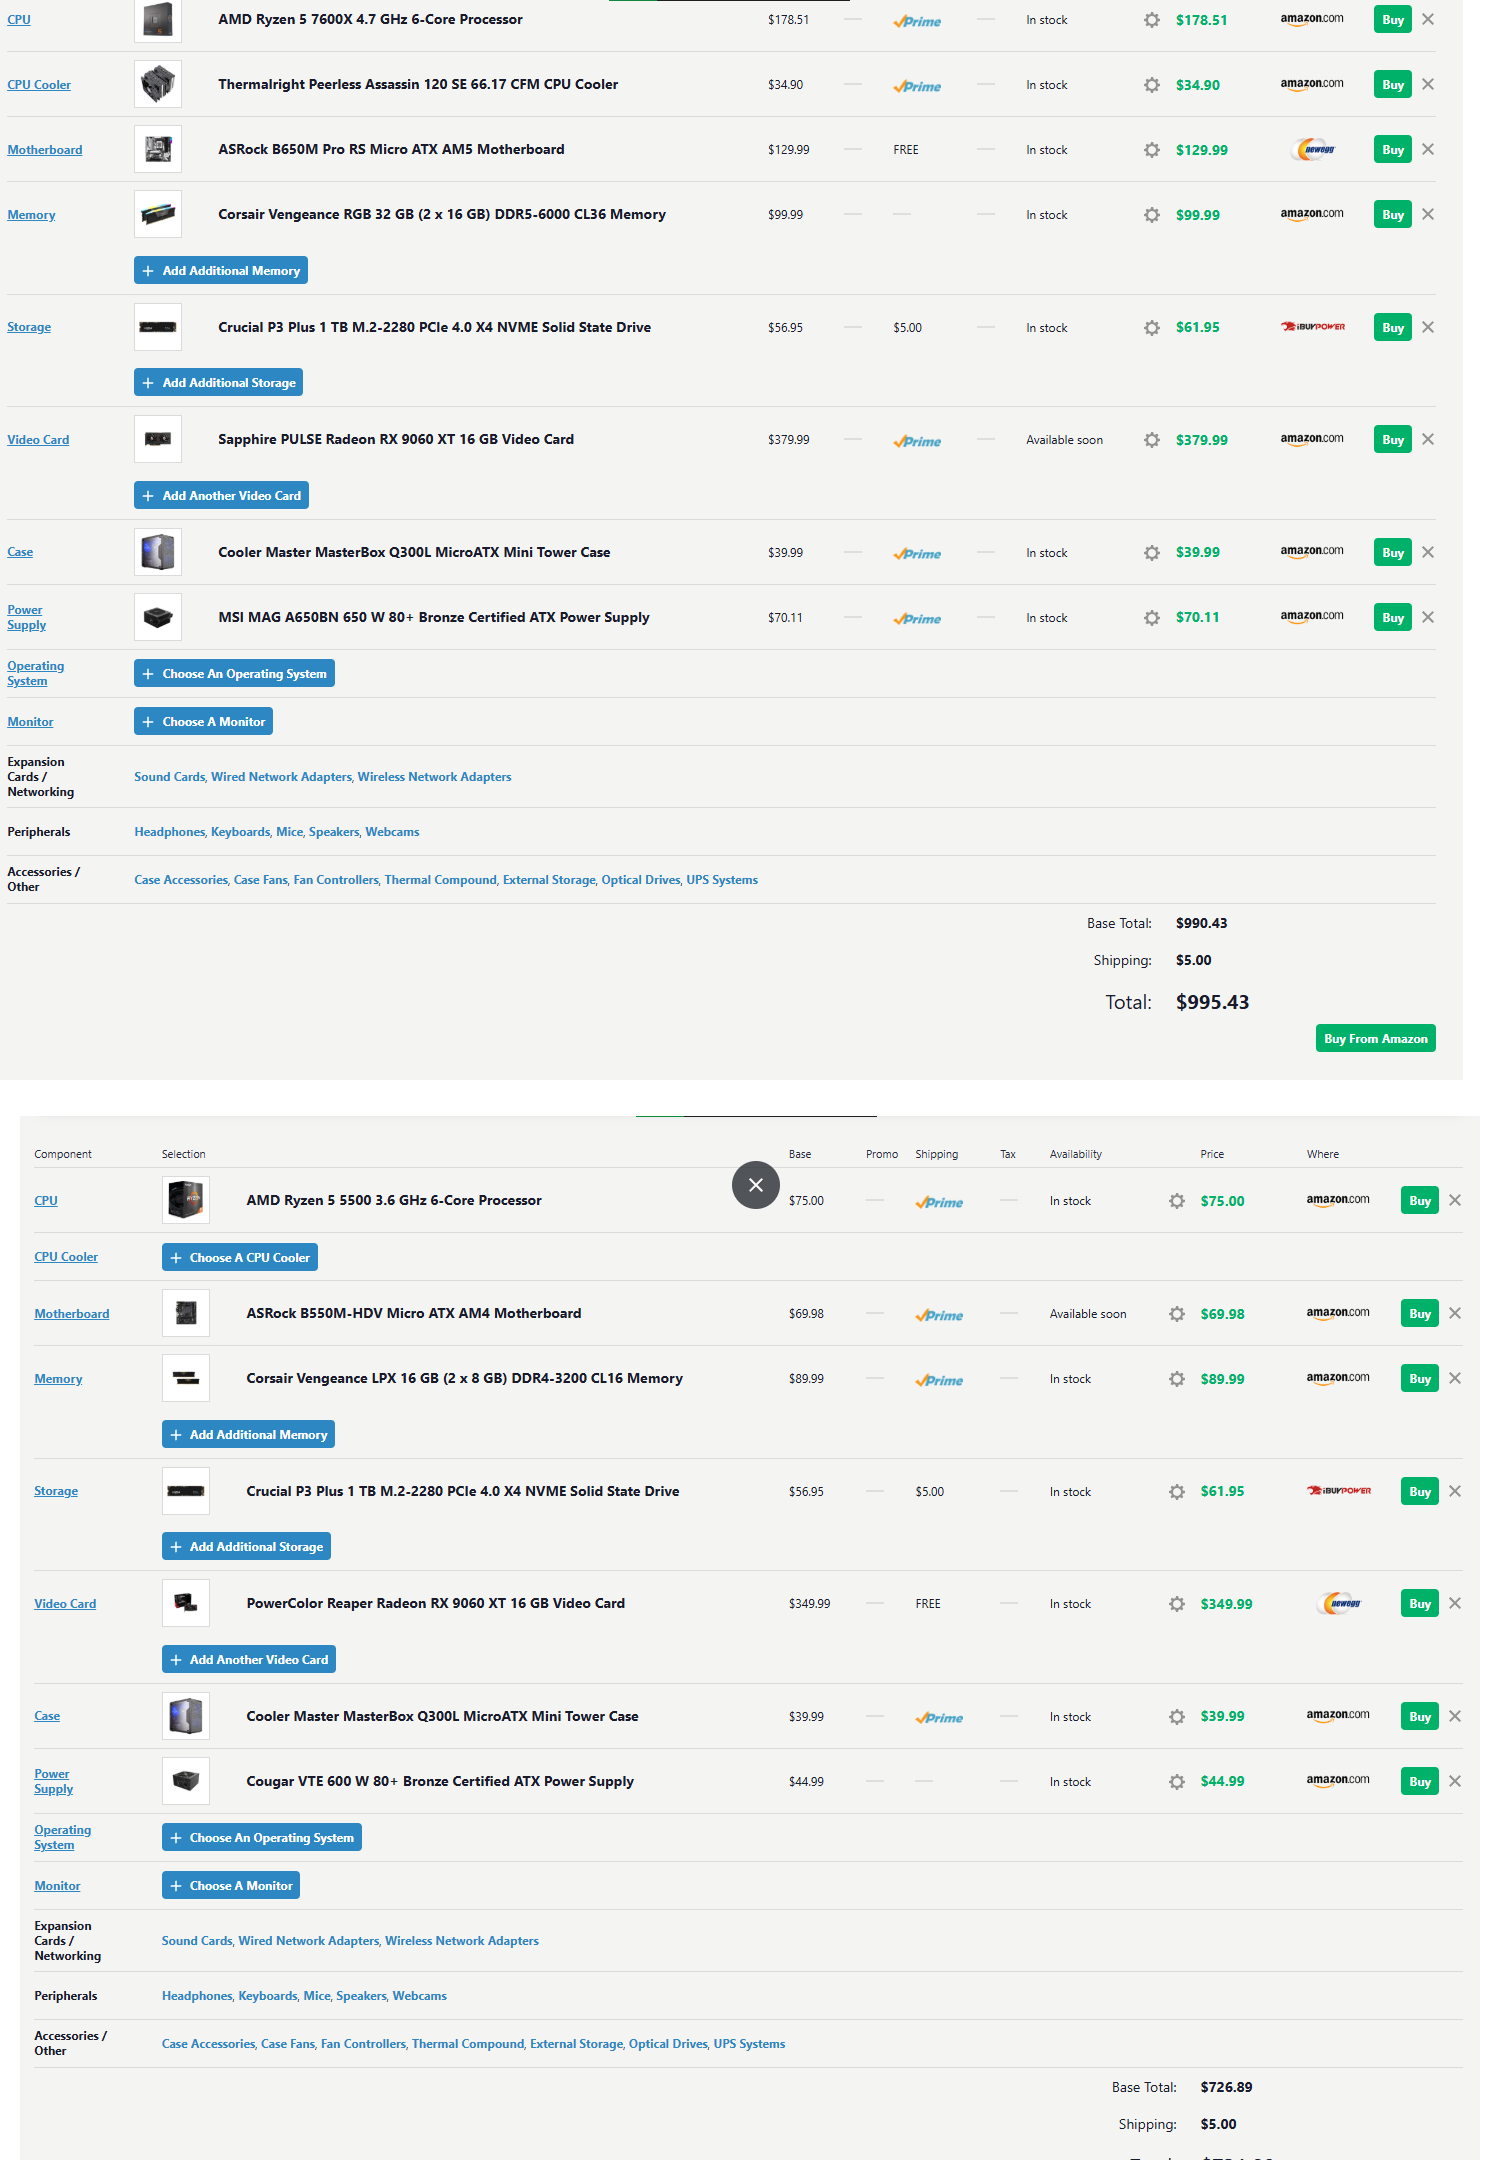Choose A Monitor in first build
1488x2160 pixels.
pos(204,722)
